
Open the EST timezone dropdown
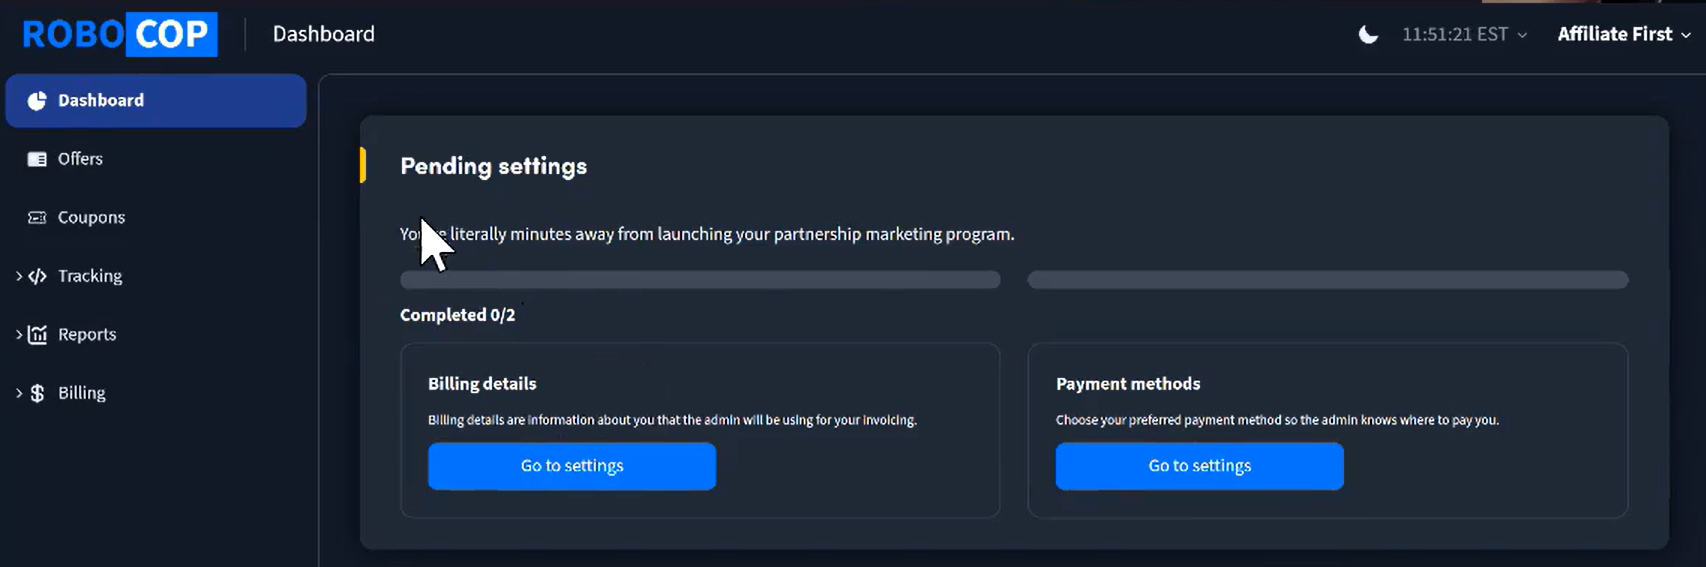pyautogui.click(x=1465, y=35)
